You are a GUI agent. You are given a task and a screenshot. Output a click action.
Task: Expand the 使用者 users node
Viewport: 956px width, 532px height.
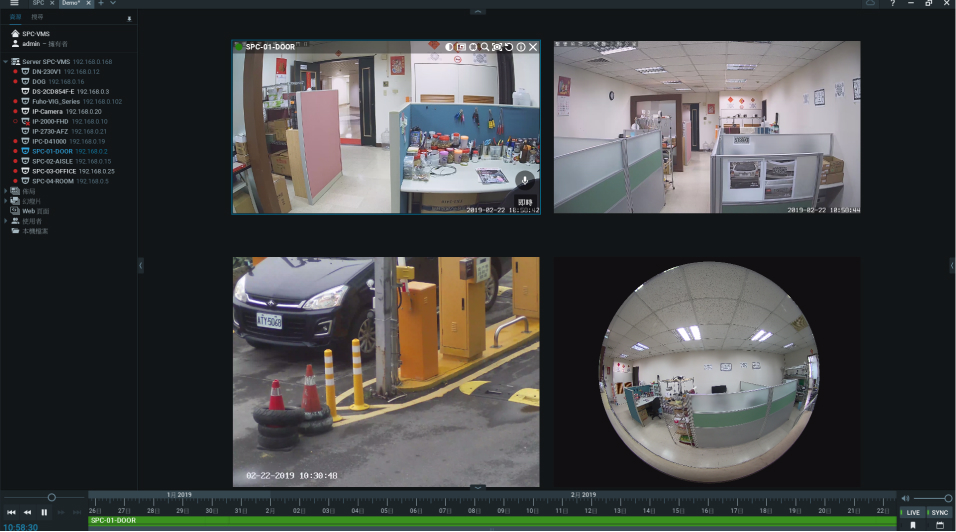tap(5, 221)
